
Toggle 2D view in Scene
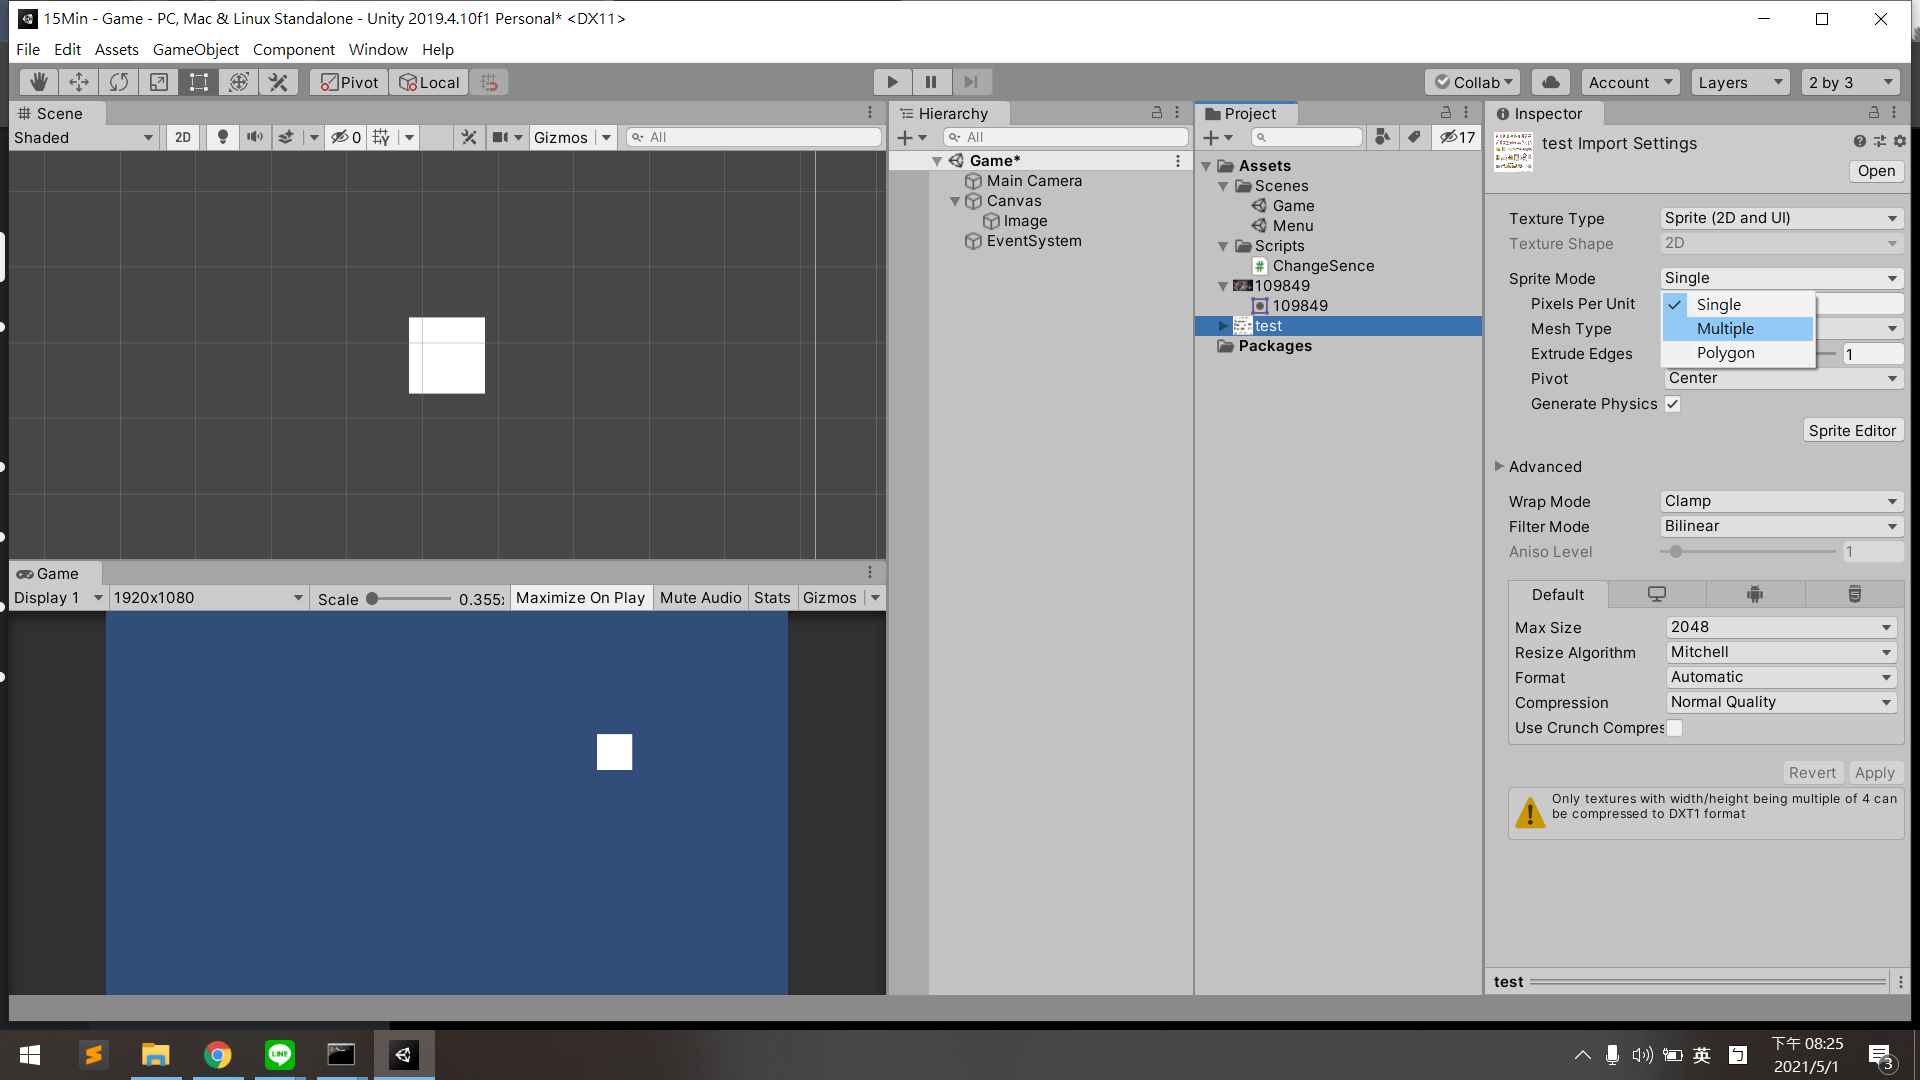(x=182, y=137)
